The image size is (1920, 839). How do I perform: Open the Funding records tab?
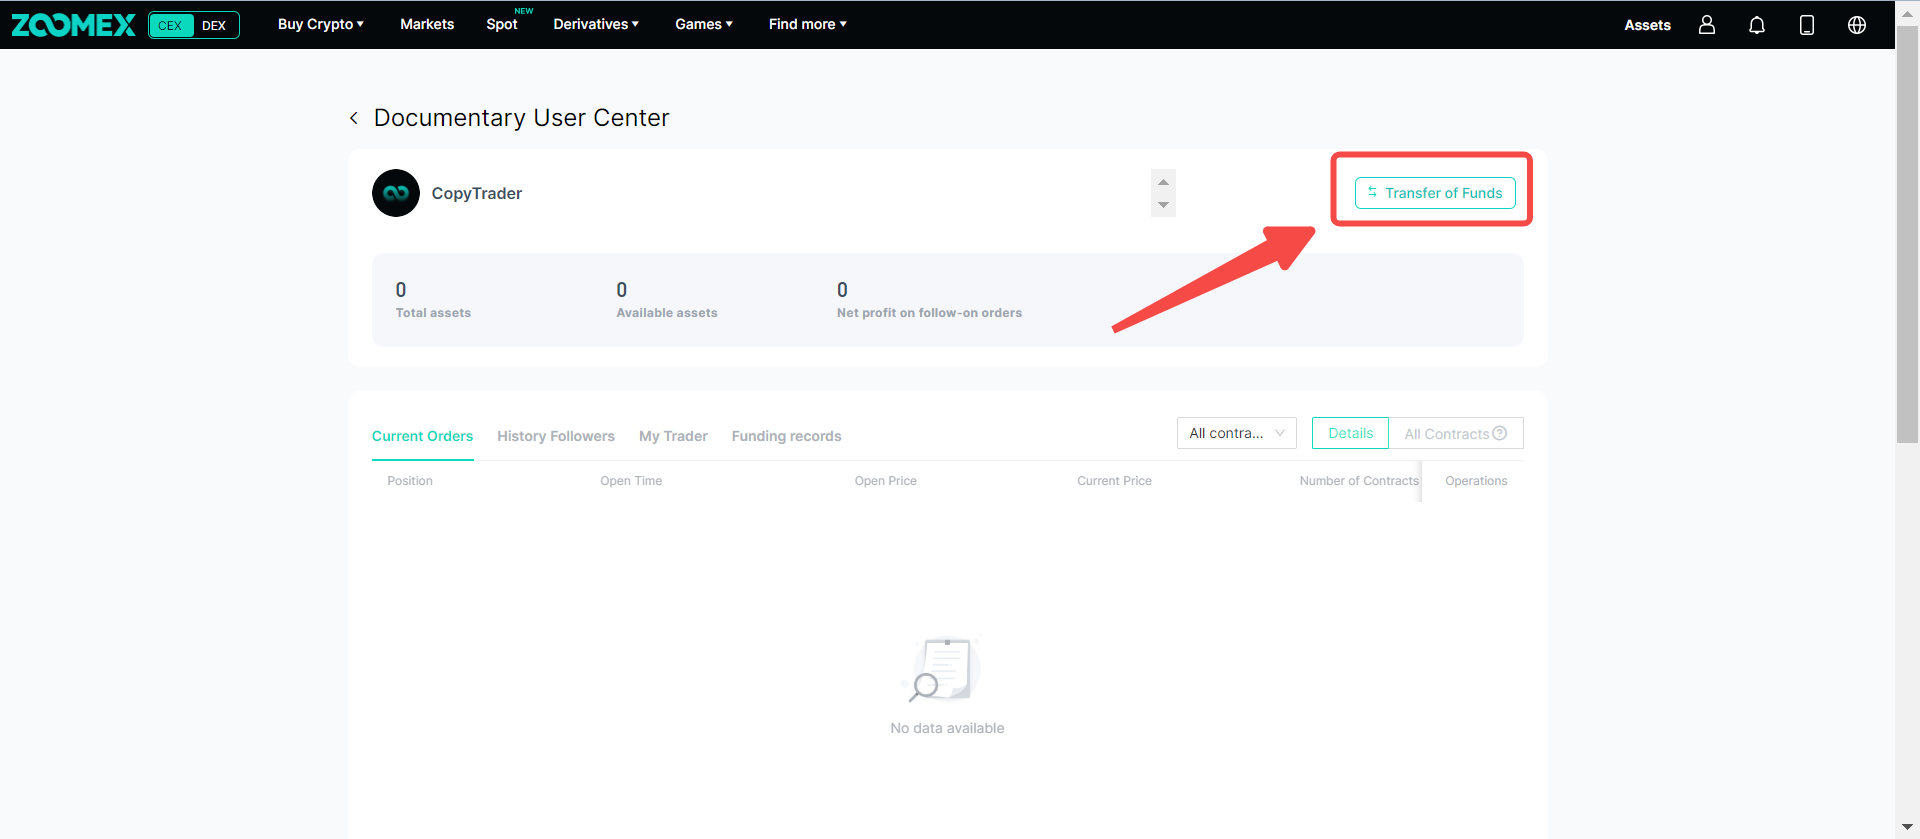(786, 436)
